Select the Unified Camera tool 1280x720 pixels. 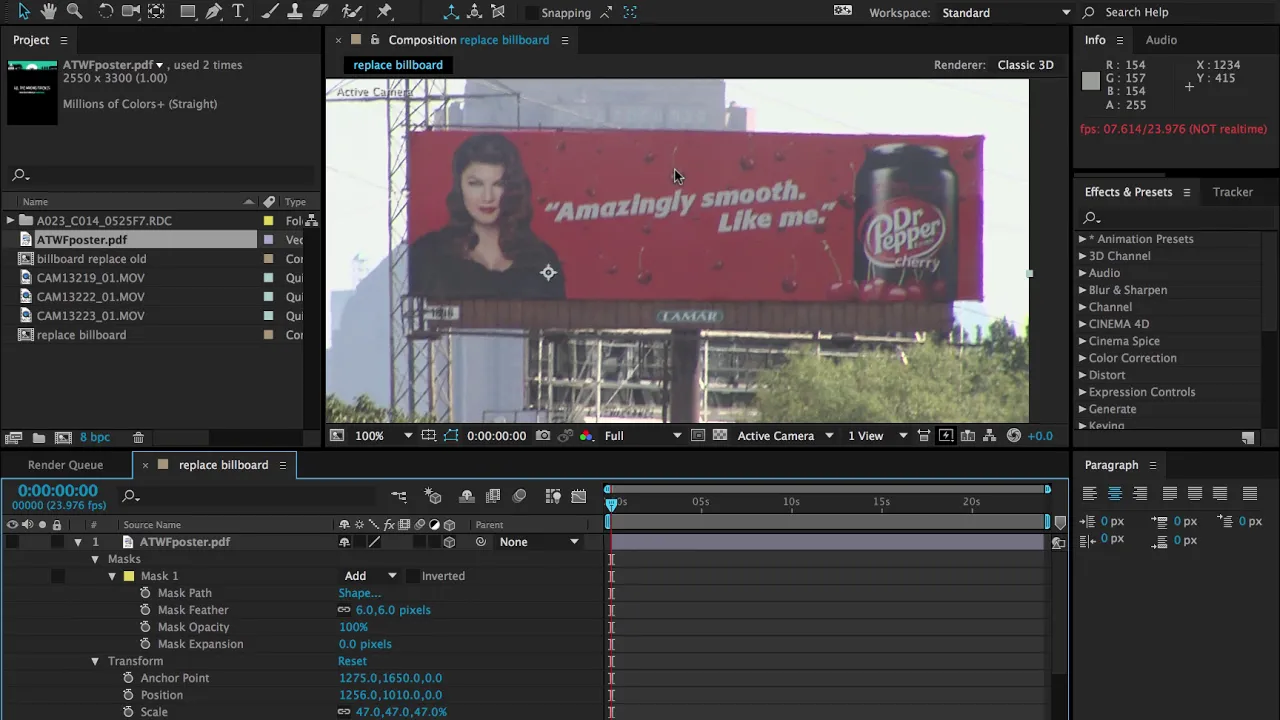pyautogui.click(x=131, y=12)
